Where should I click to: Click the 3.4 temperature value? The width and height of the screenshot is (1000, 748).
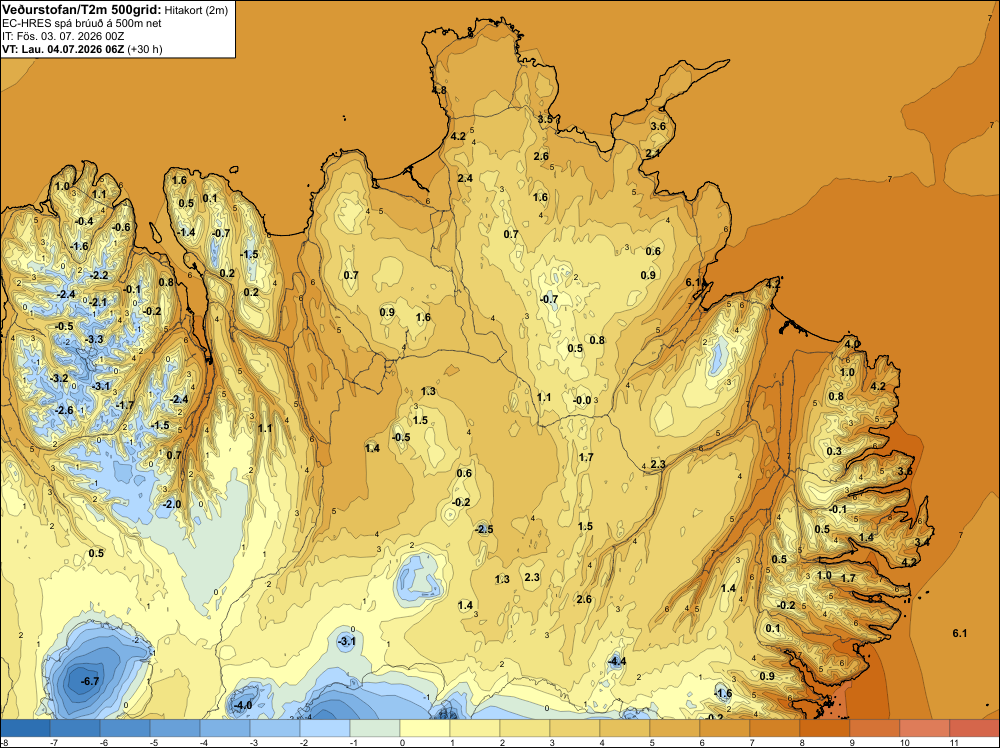922,542
